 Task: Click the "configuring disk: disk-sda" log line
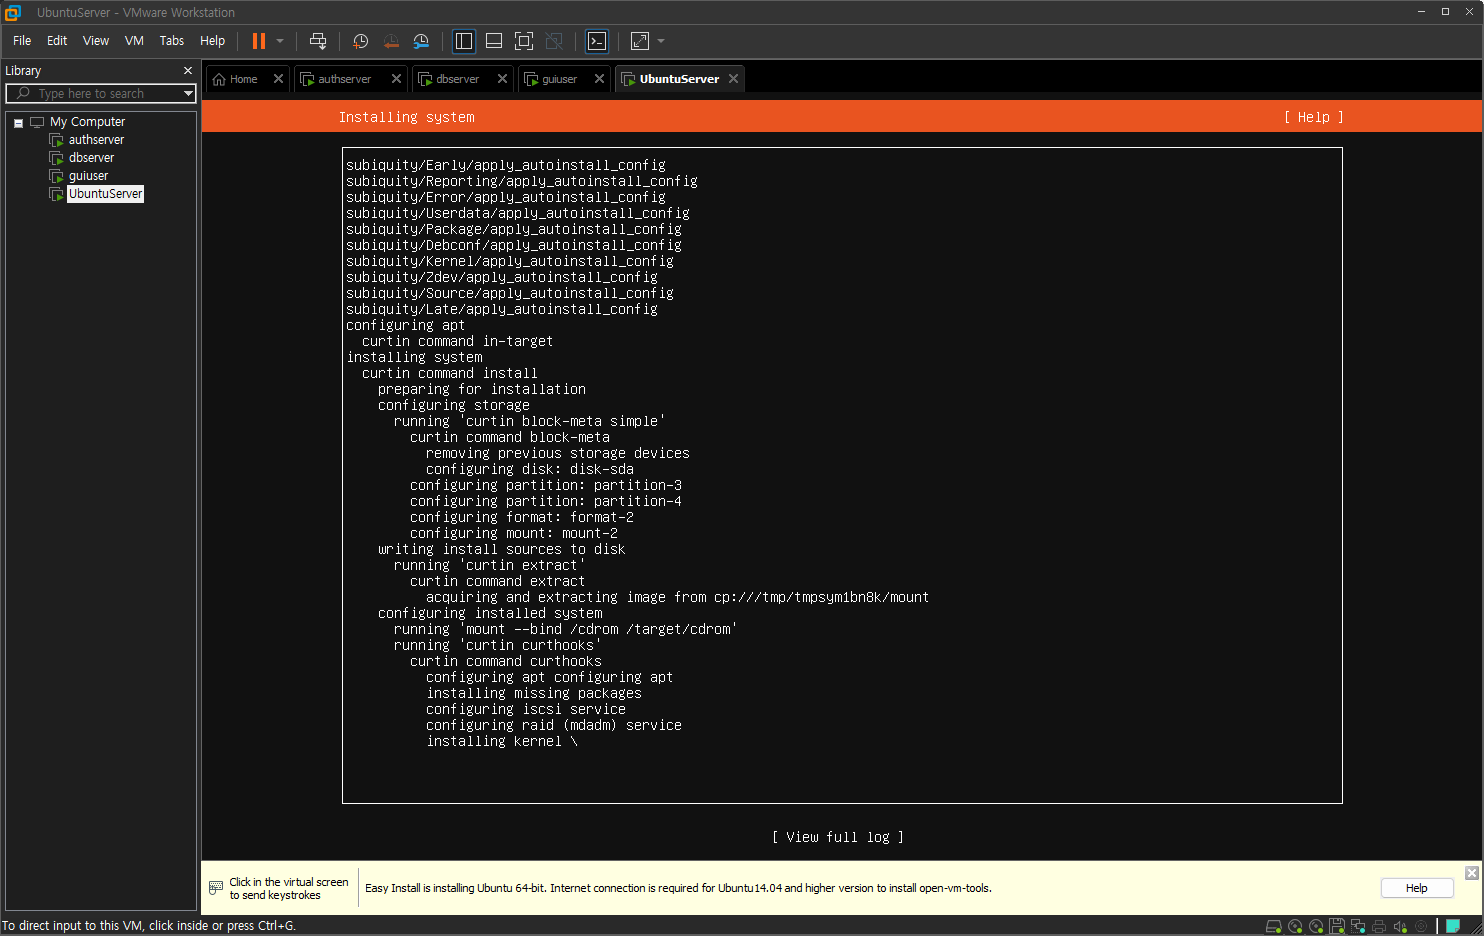pos(530,469)
